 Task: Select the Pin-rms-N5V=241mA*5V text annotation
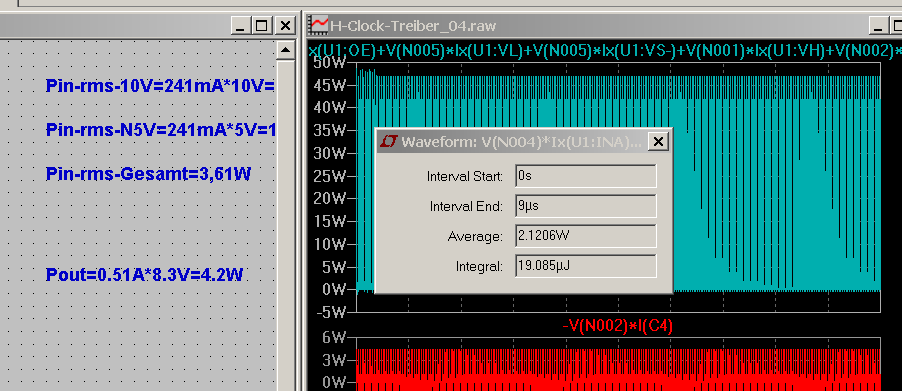pos(160,130)
